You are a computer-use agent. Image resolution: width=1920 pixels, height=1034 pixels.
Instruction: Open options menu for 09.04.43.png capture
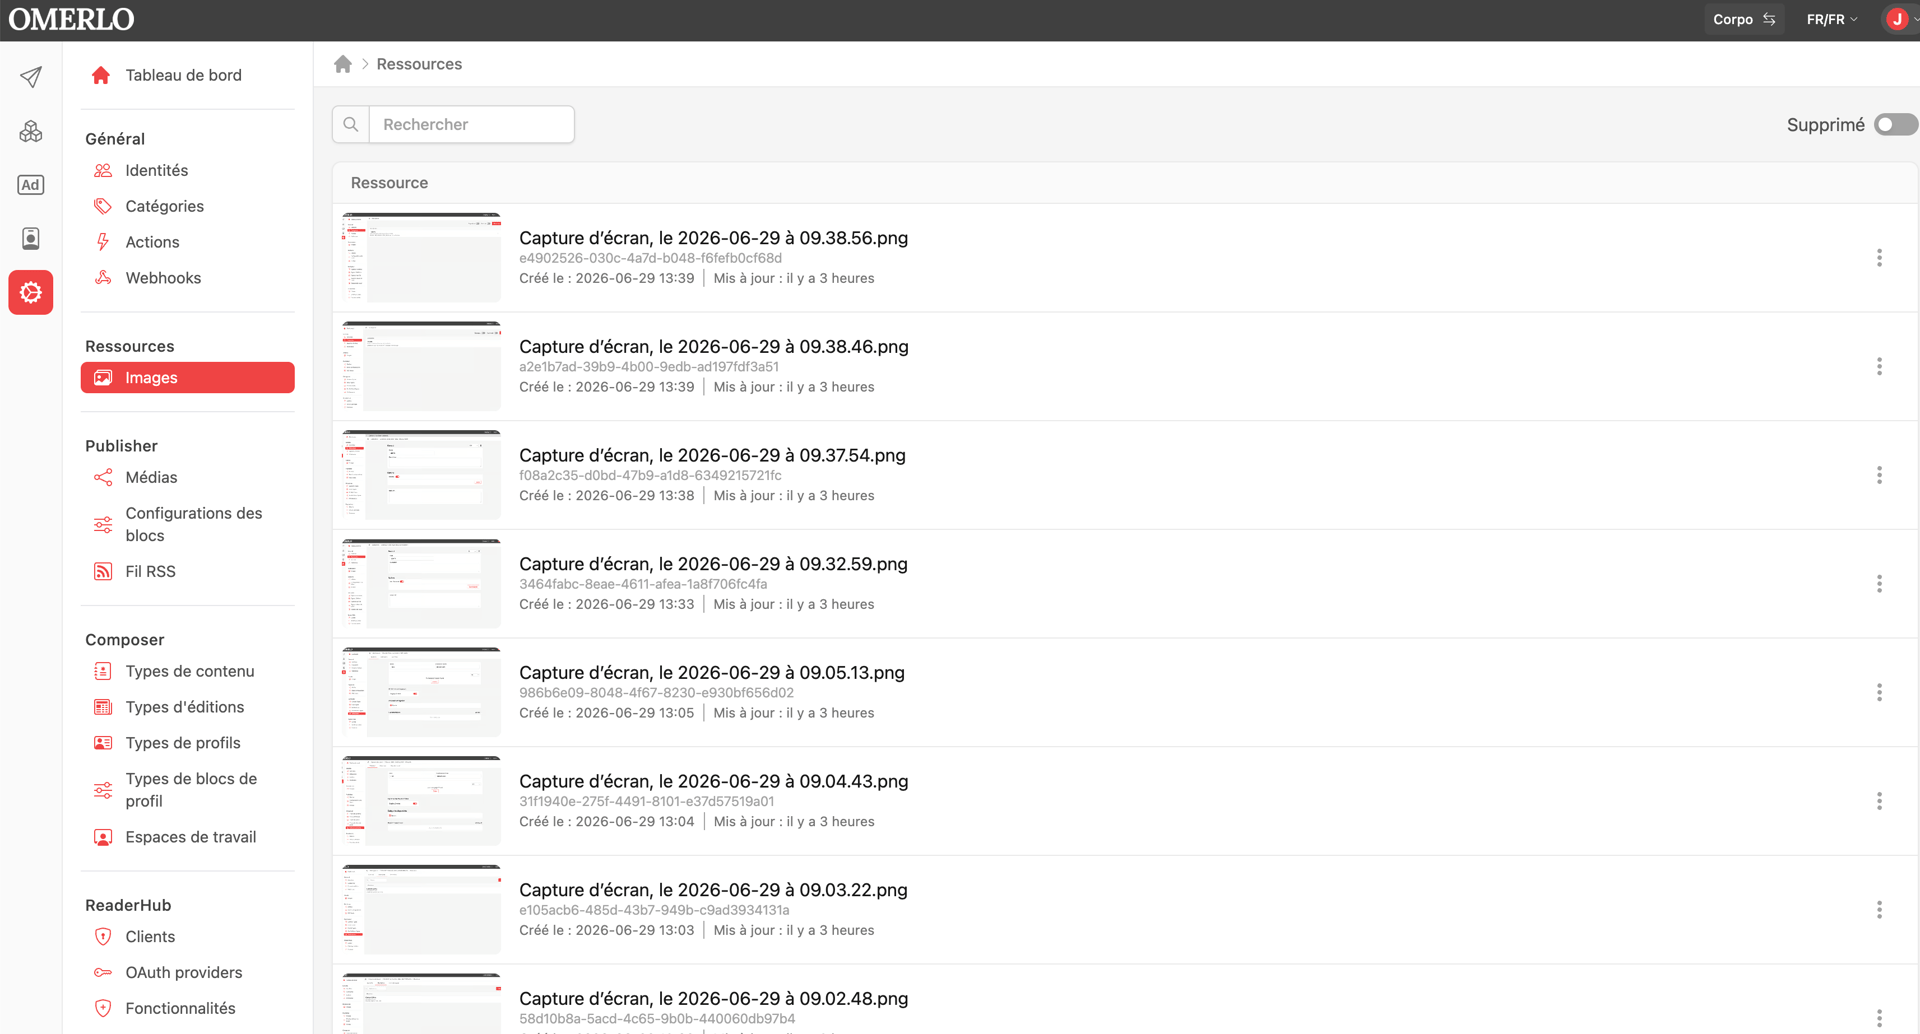pyautogui.click(x=1879, y=801)
